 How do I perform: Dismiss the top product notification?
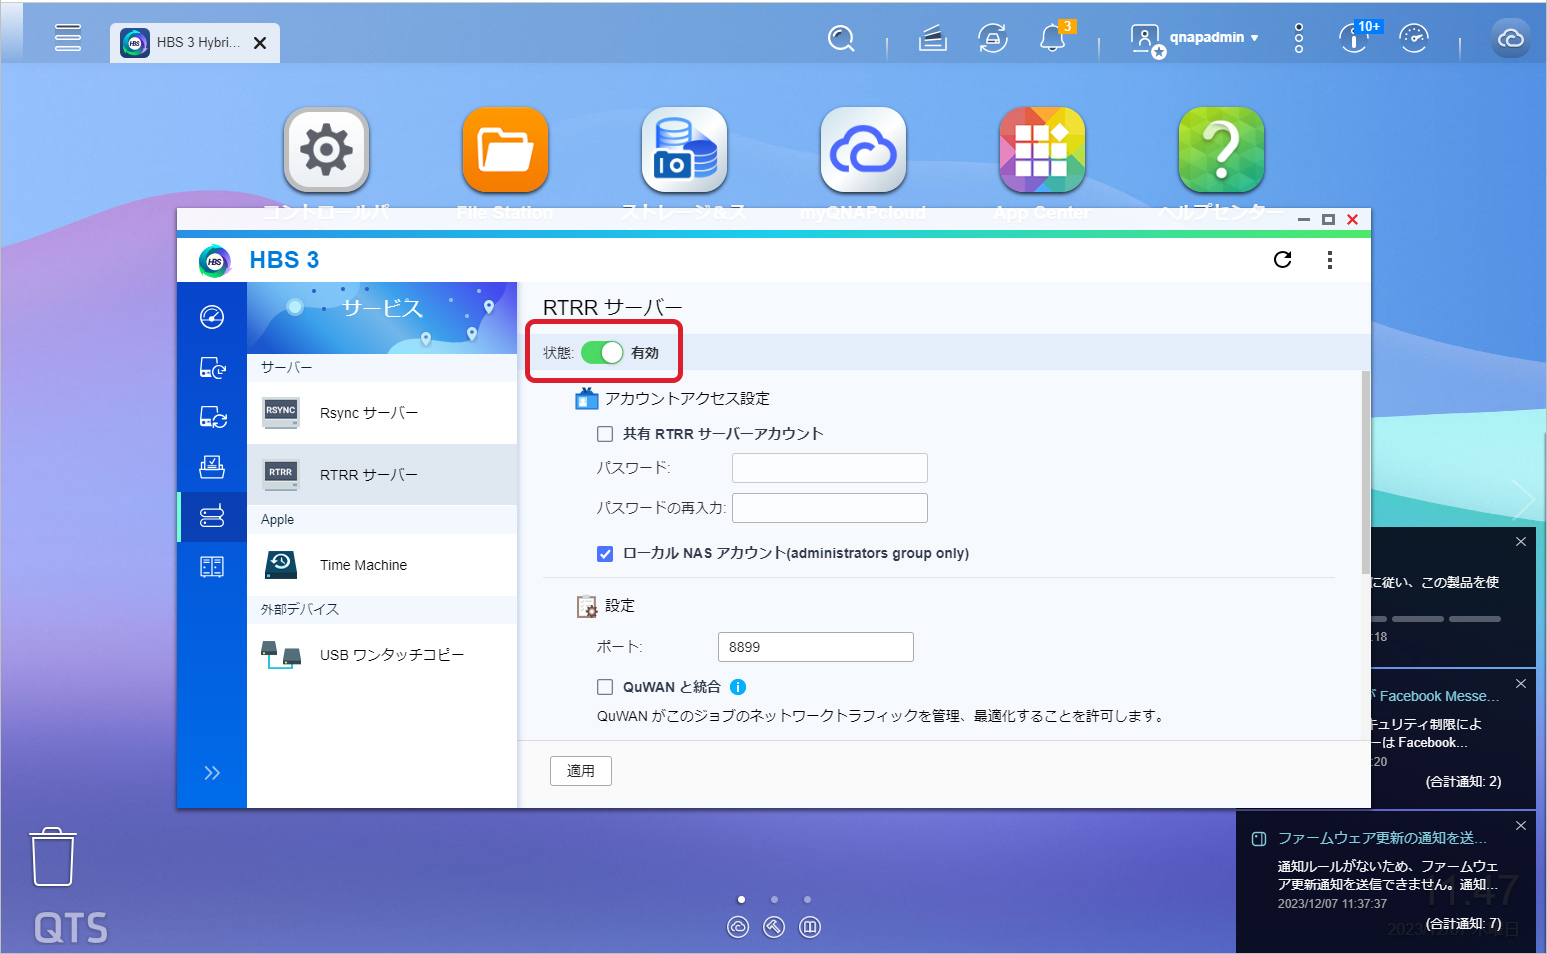pos(1521,542)
